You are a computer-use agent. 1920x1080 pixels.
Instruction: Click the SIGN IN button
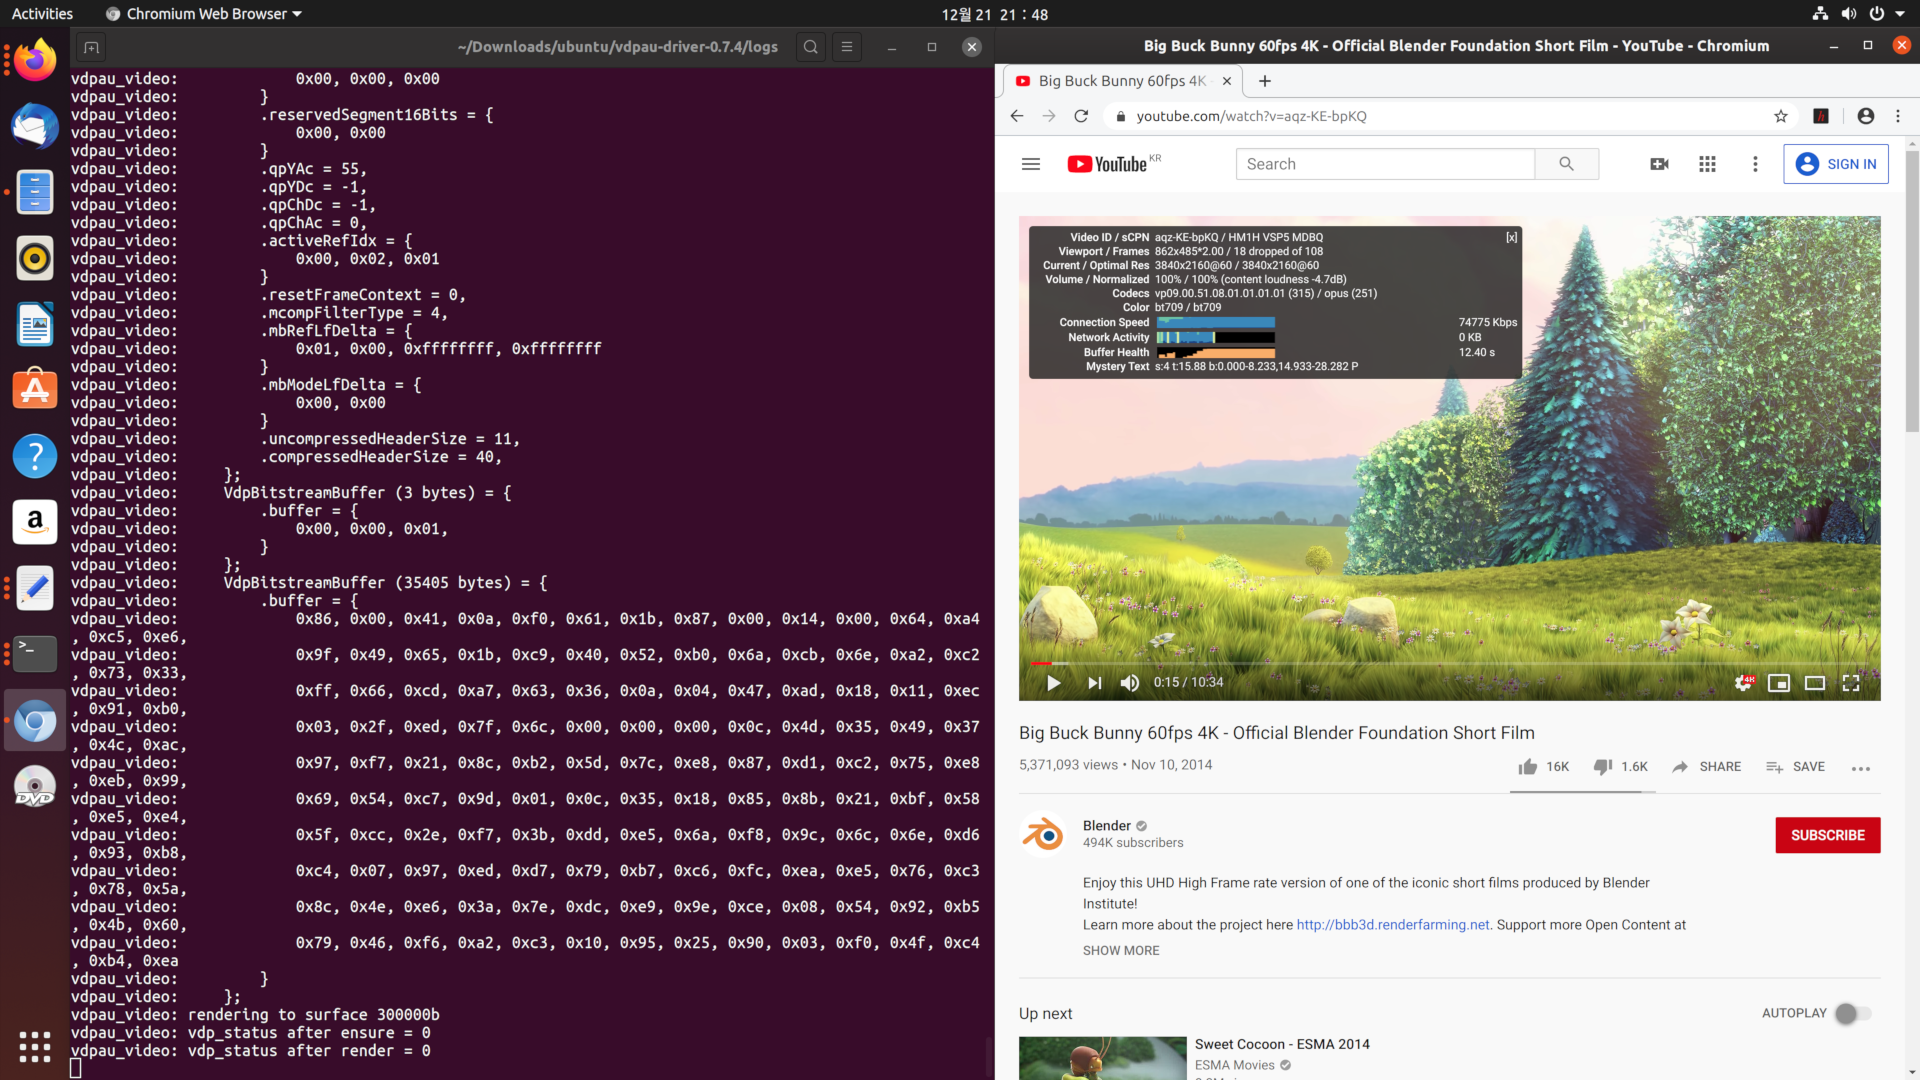pos(1836,164)
